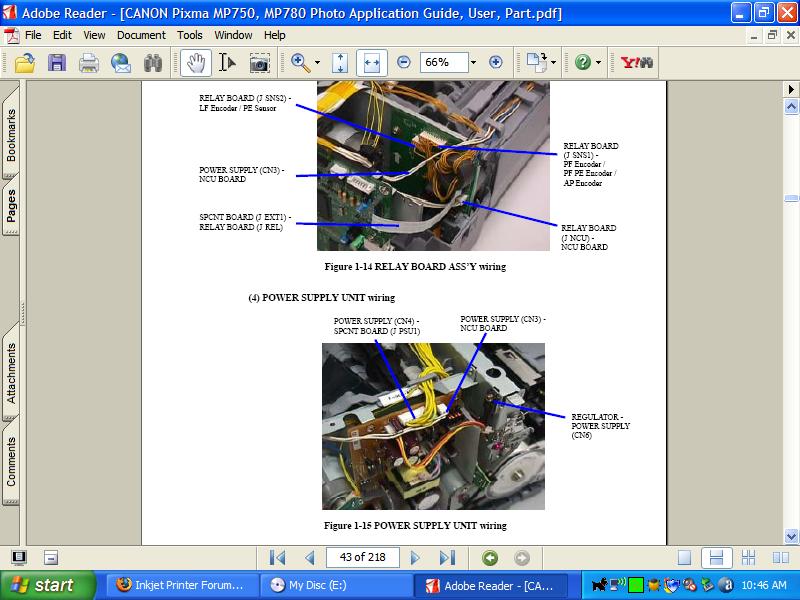Click the Adobe Reader taskbar button
Image resolution: width=800 pixels, height=600 pixels.
[x=491, y=585]
